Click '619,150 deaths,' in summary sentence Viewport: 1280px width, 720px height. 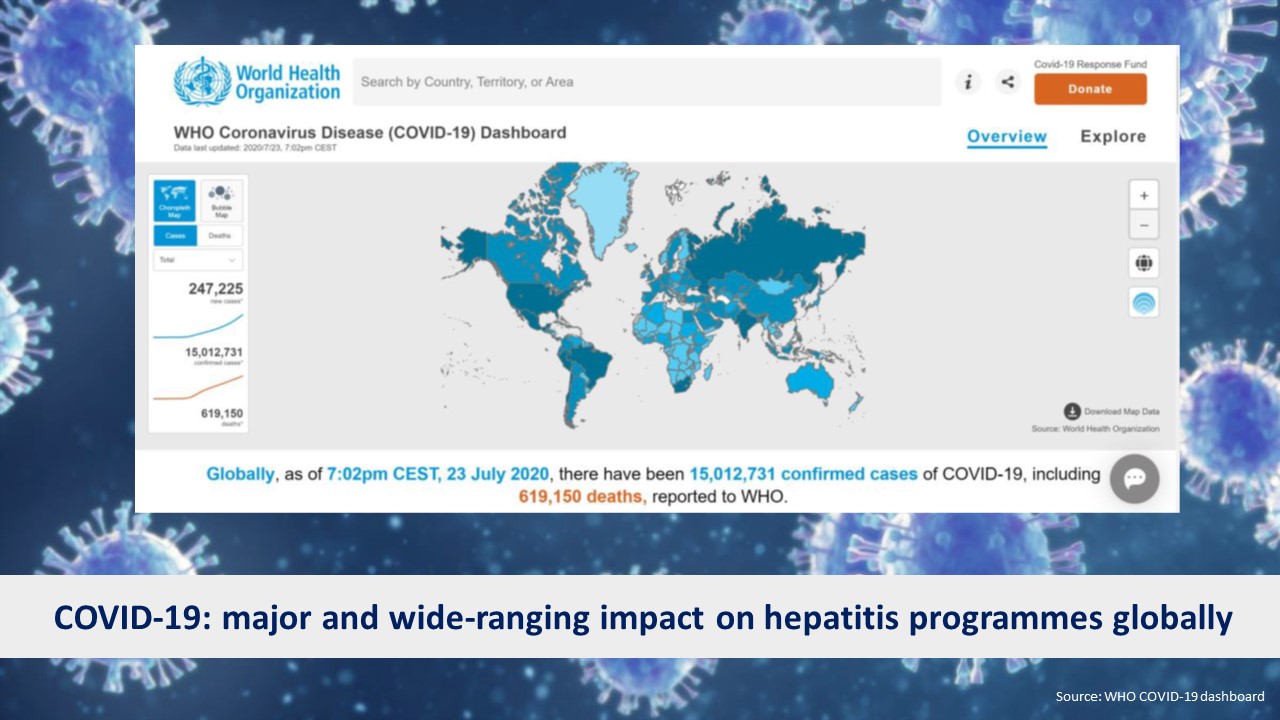click(x=582, y=496)
